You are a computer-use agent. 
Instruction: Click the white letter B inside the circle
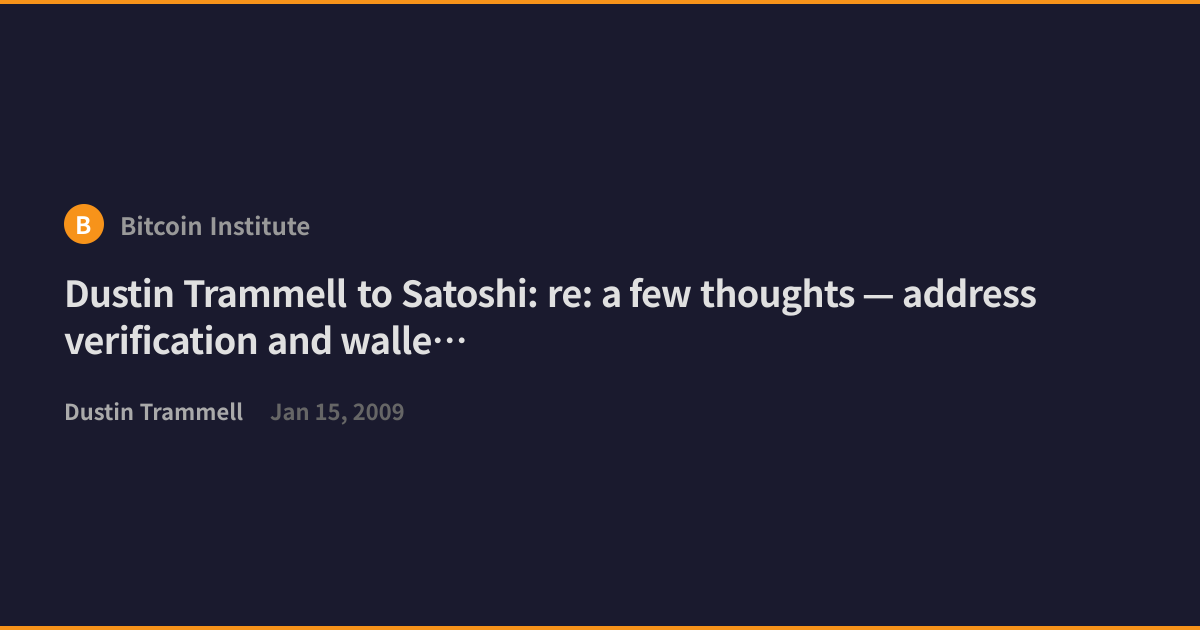pos(84,226)
